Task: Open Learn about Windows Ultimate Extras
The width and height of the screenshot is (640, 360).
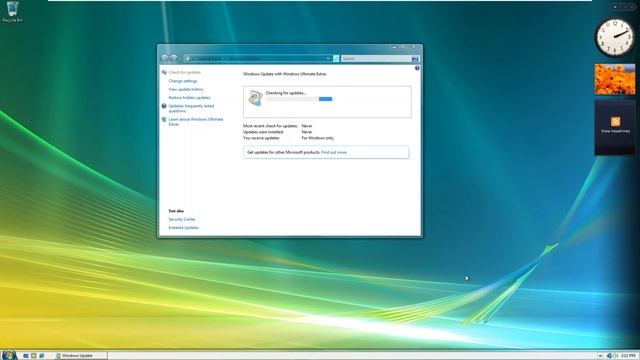Action: (196, 122)
